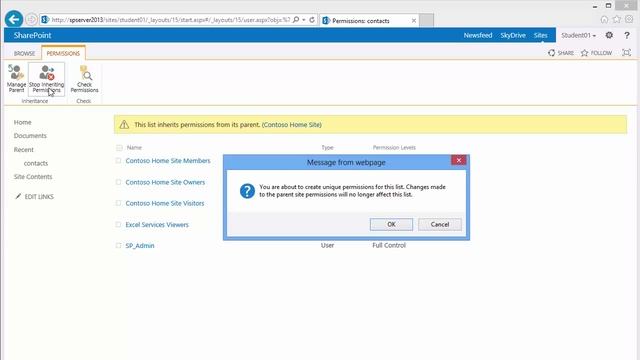Expand the Student01 user menu
Screen dimensions: 640x360
578,36
